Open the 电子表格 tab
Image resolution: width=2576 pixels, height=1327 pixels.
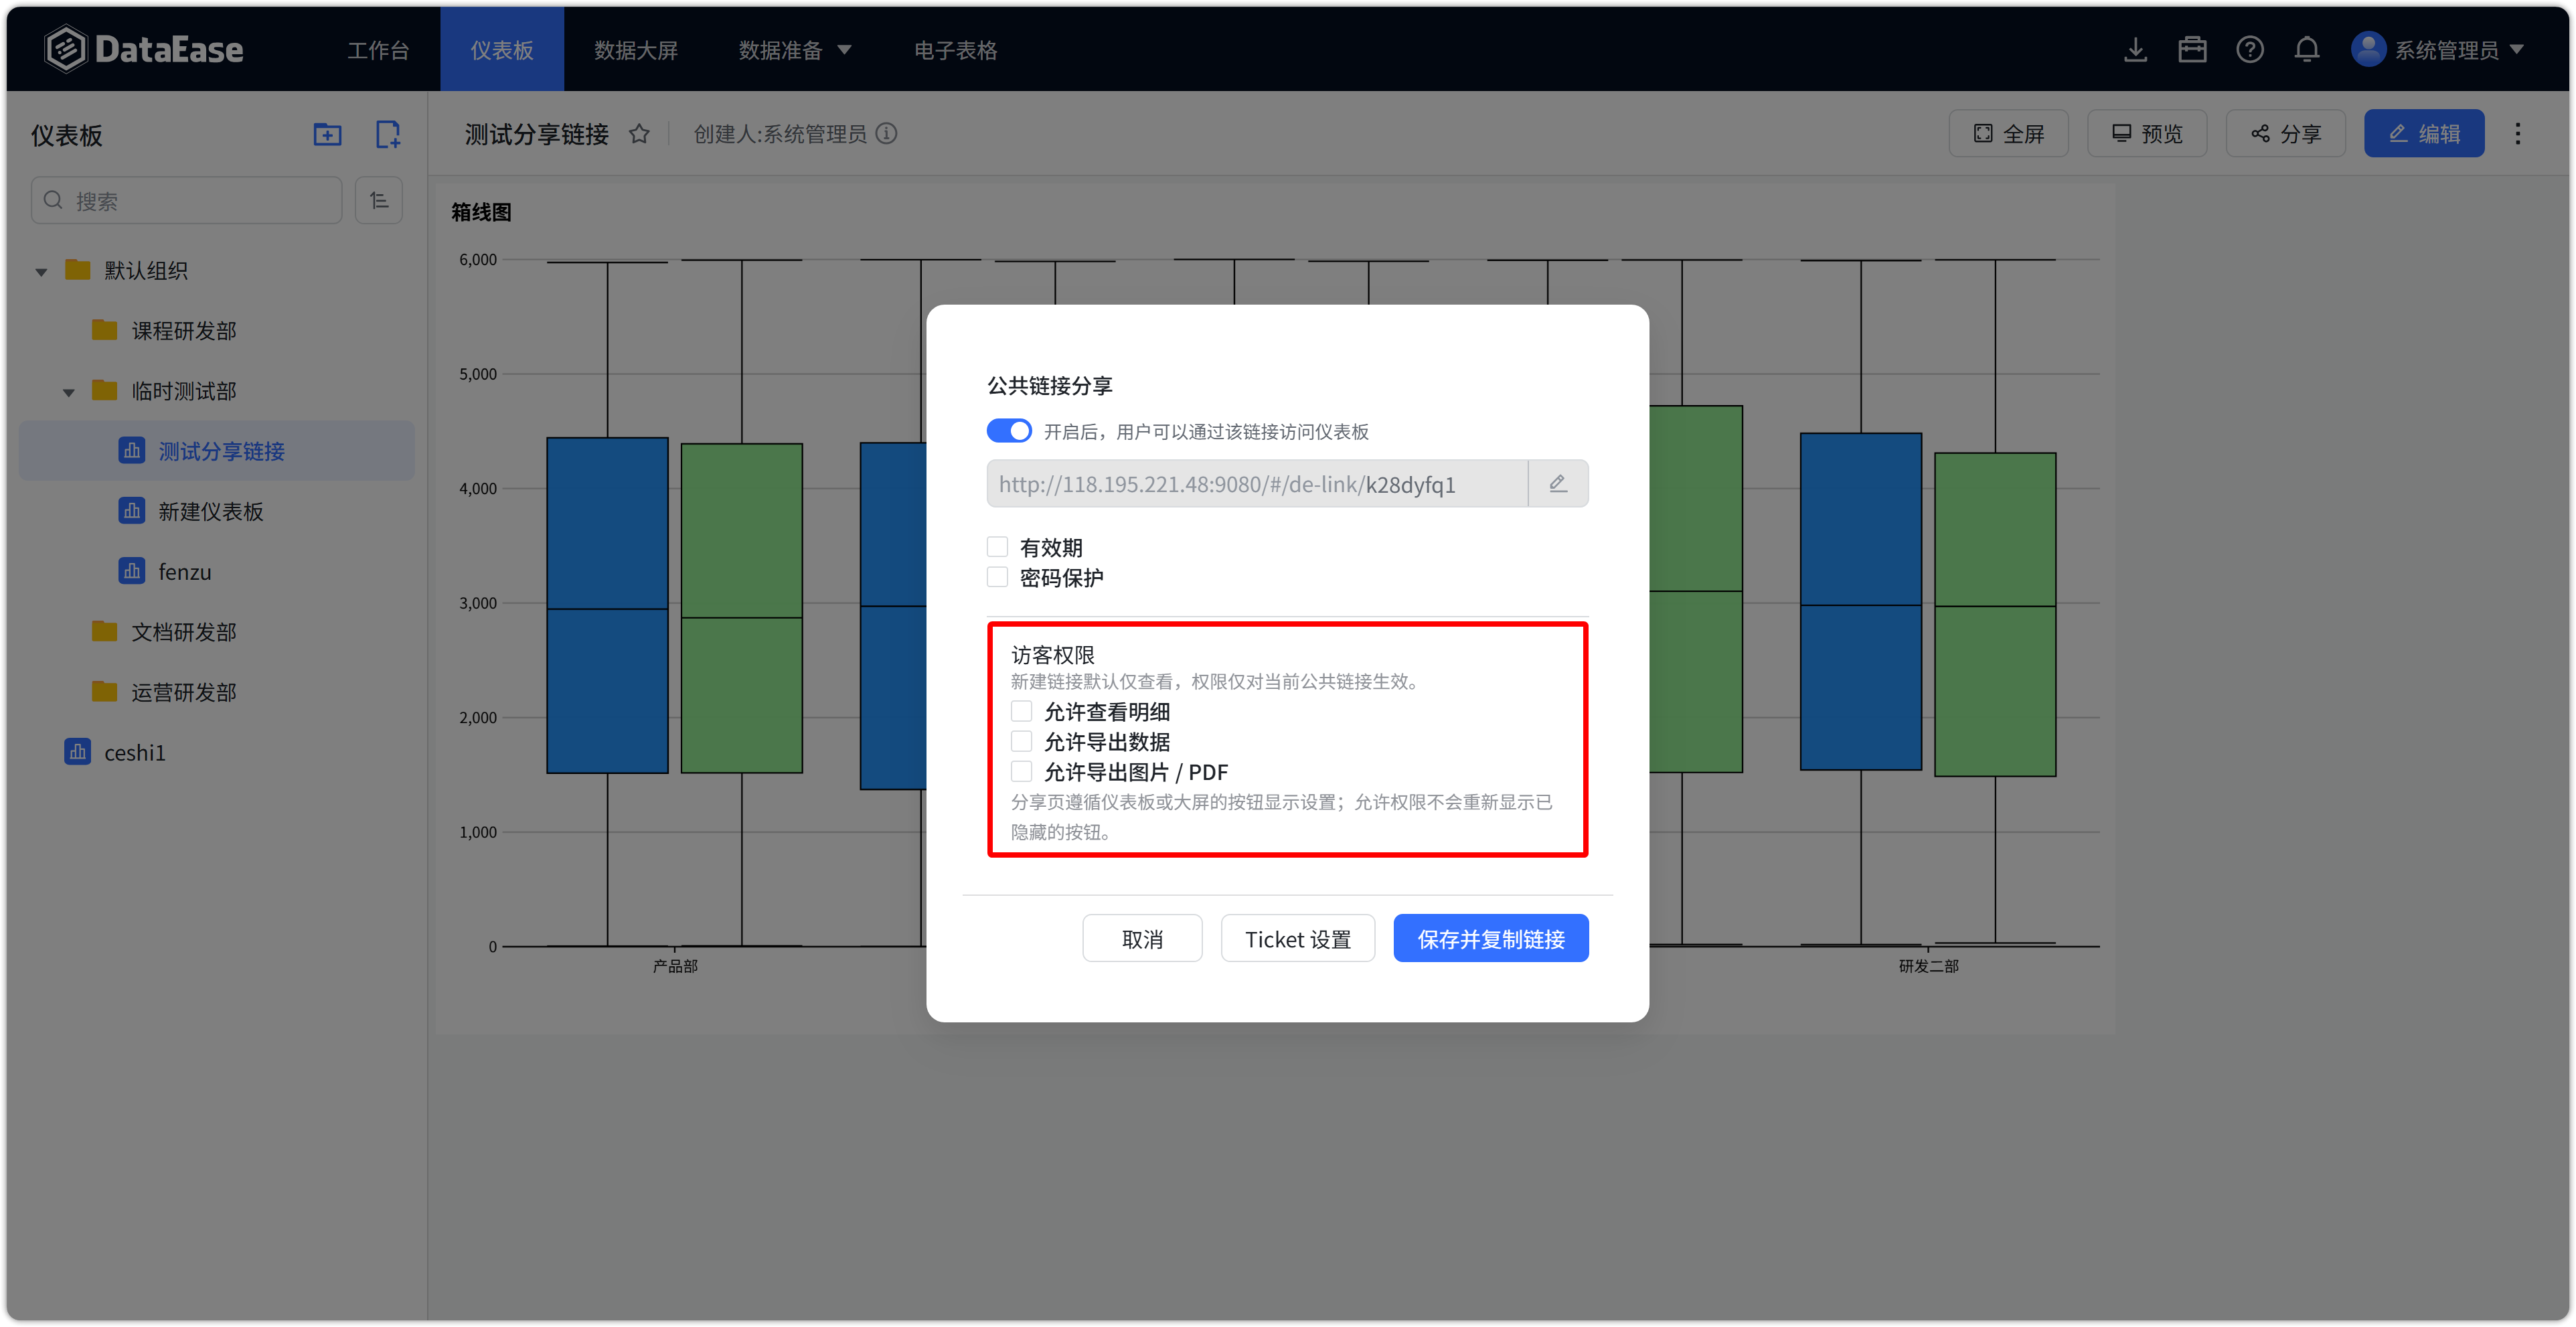click(x=956, y=50)
